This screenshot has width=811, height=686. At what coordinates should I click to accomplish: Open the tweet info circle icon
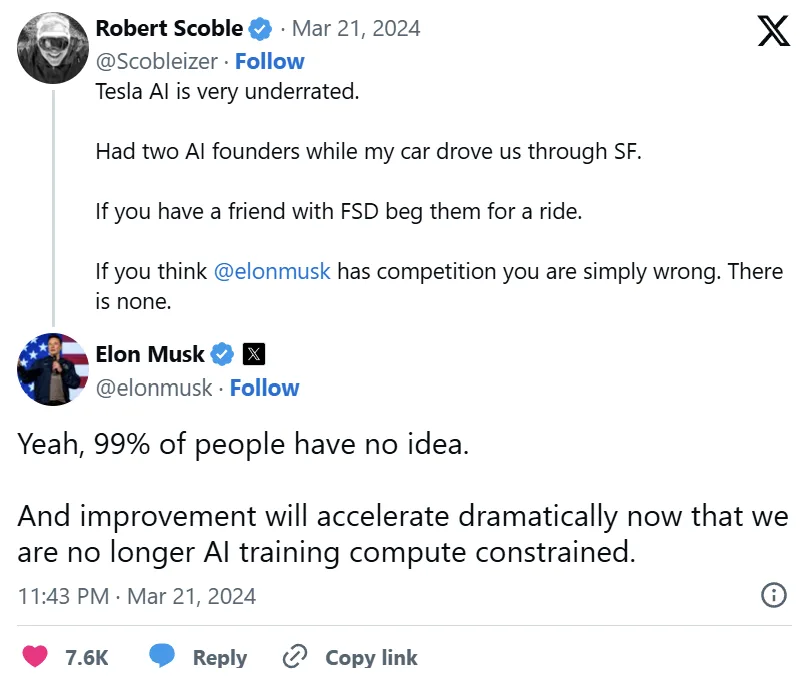774,595
